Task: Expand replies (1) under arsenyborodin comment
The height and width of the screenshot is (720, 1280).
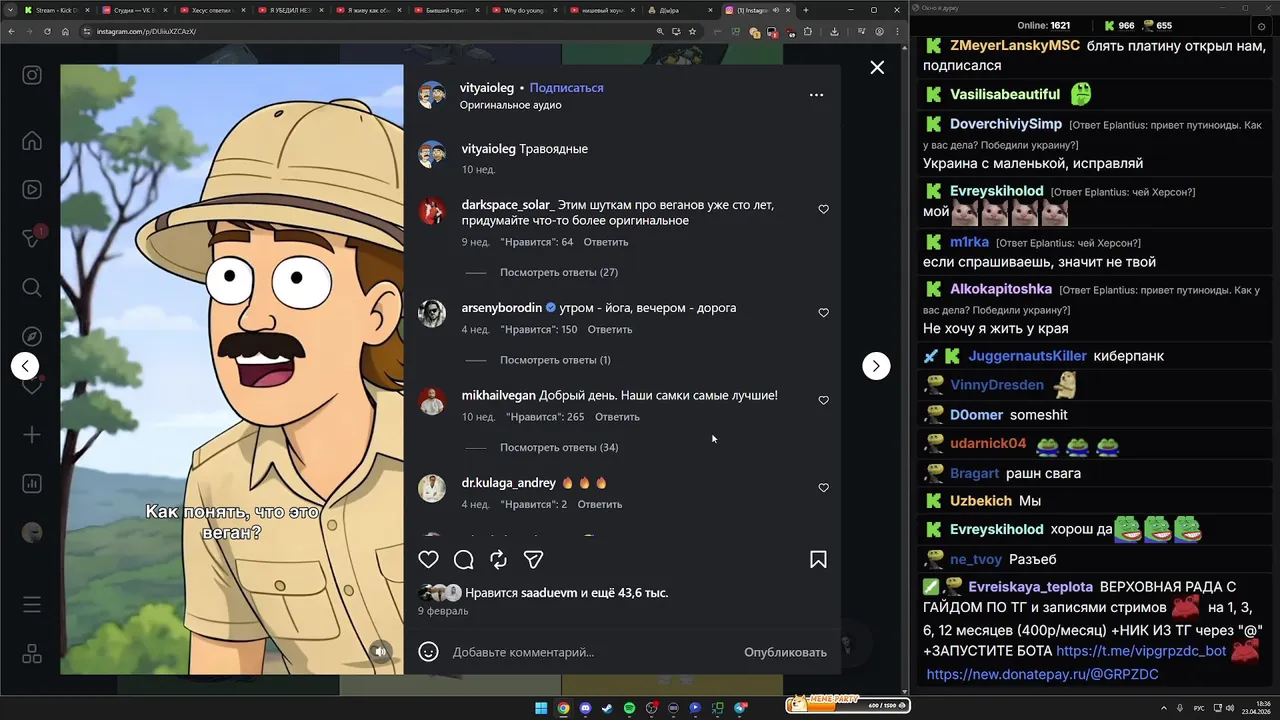Action: click(555, 360)
